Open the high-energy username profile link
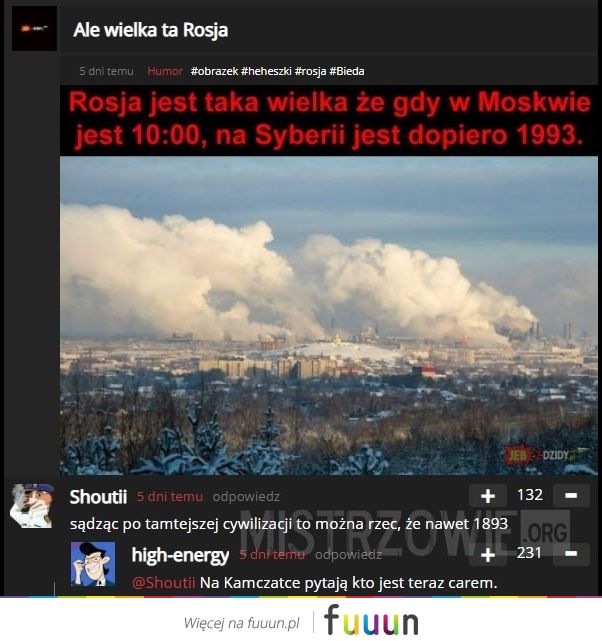Viewport: 602px width, 641px height. tap(180, 556)
